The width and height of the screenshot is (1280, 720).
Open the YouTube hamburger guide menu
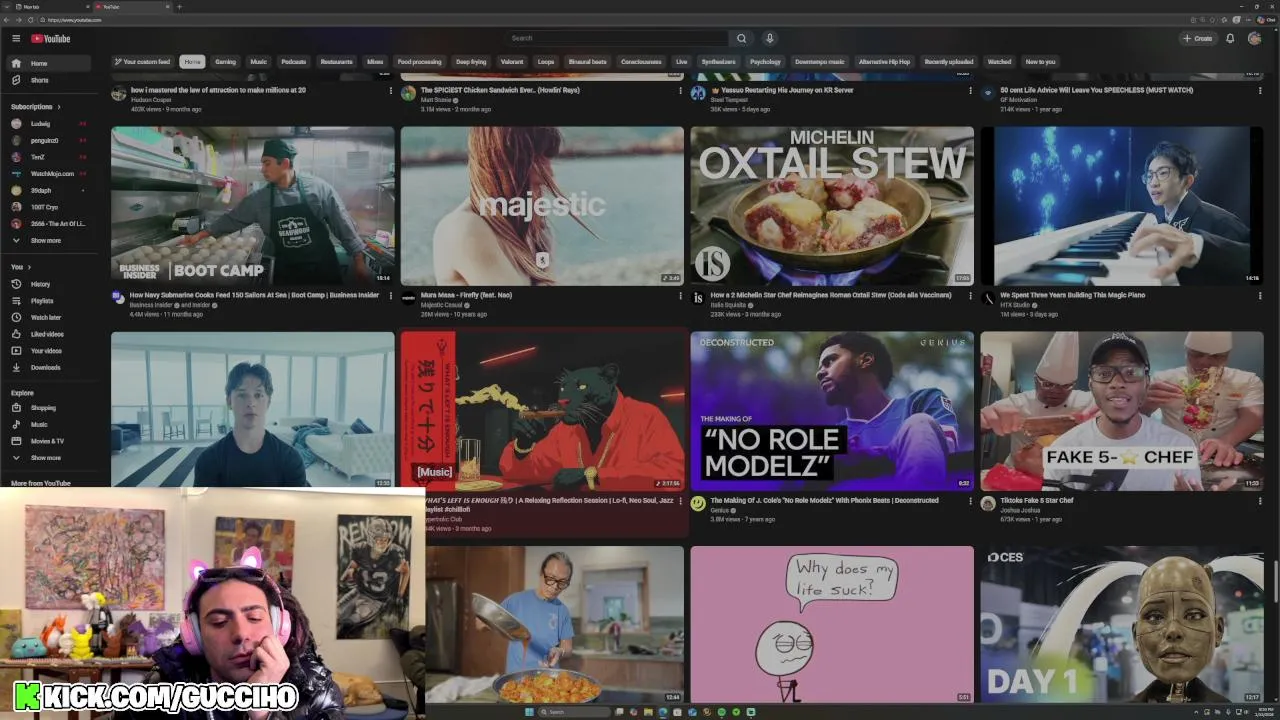(16, 39)
